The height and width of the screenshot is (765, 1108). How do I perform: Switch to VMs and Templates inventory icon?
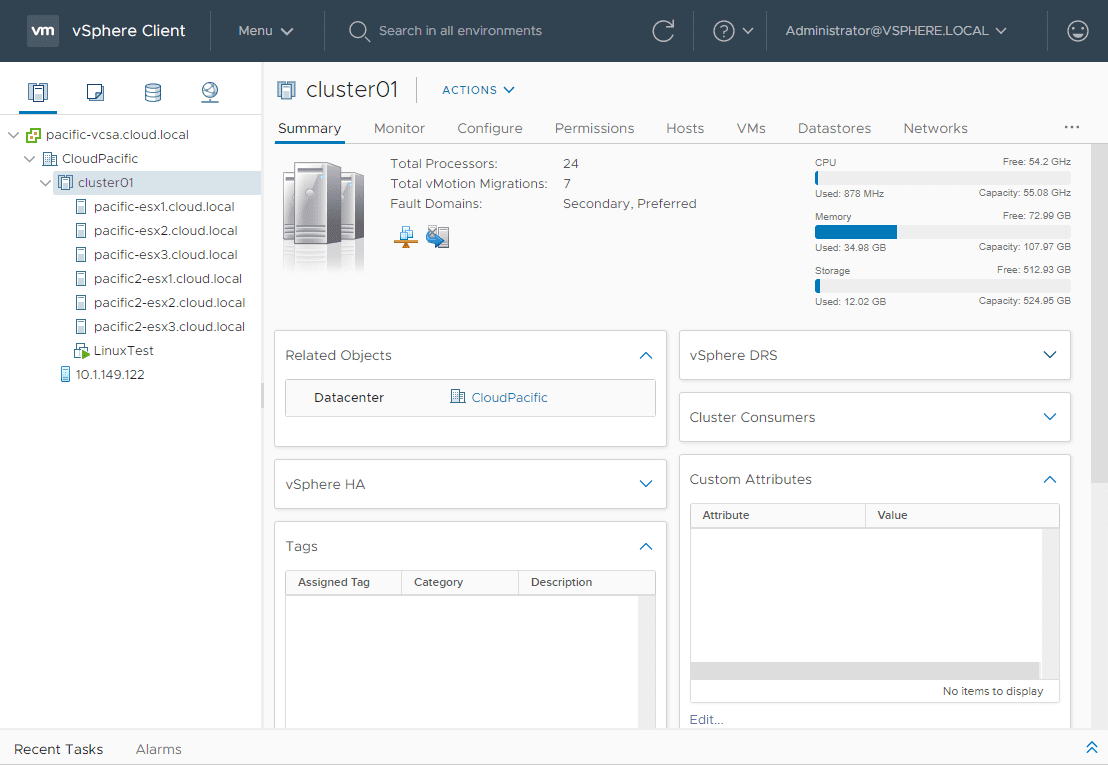tap(96, 93)
